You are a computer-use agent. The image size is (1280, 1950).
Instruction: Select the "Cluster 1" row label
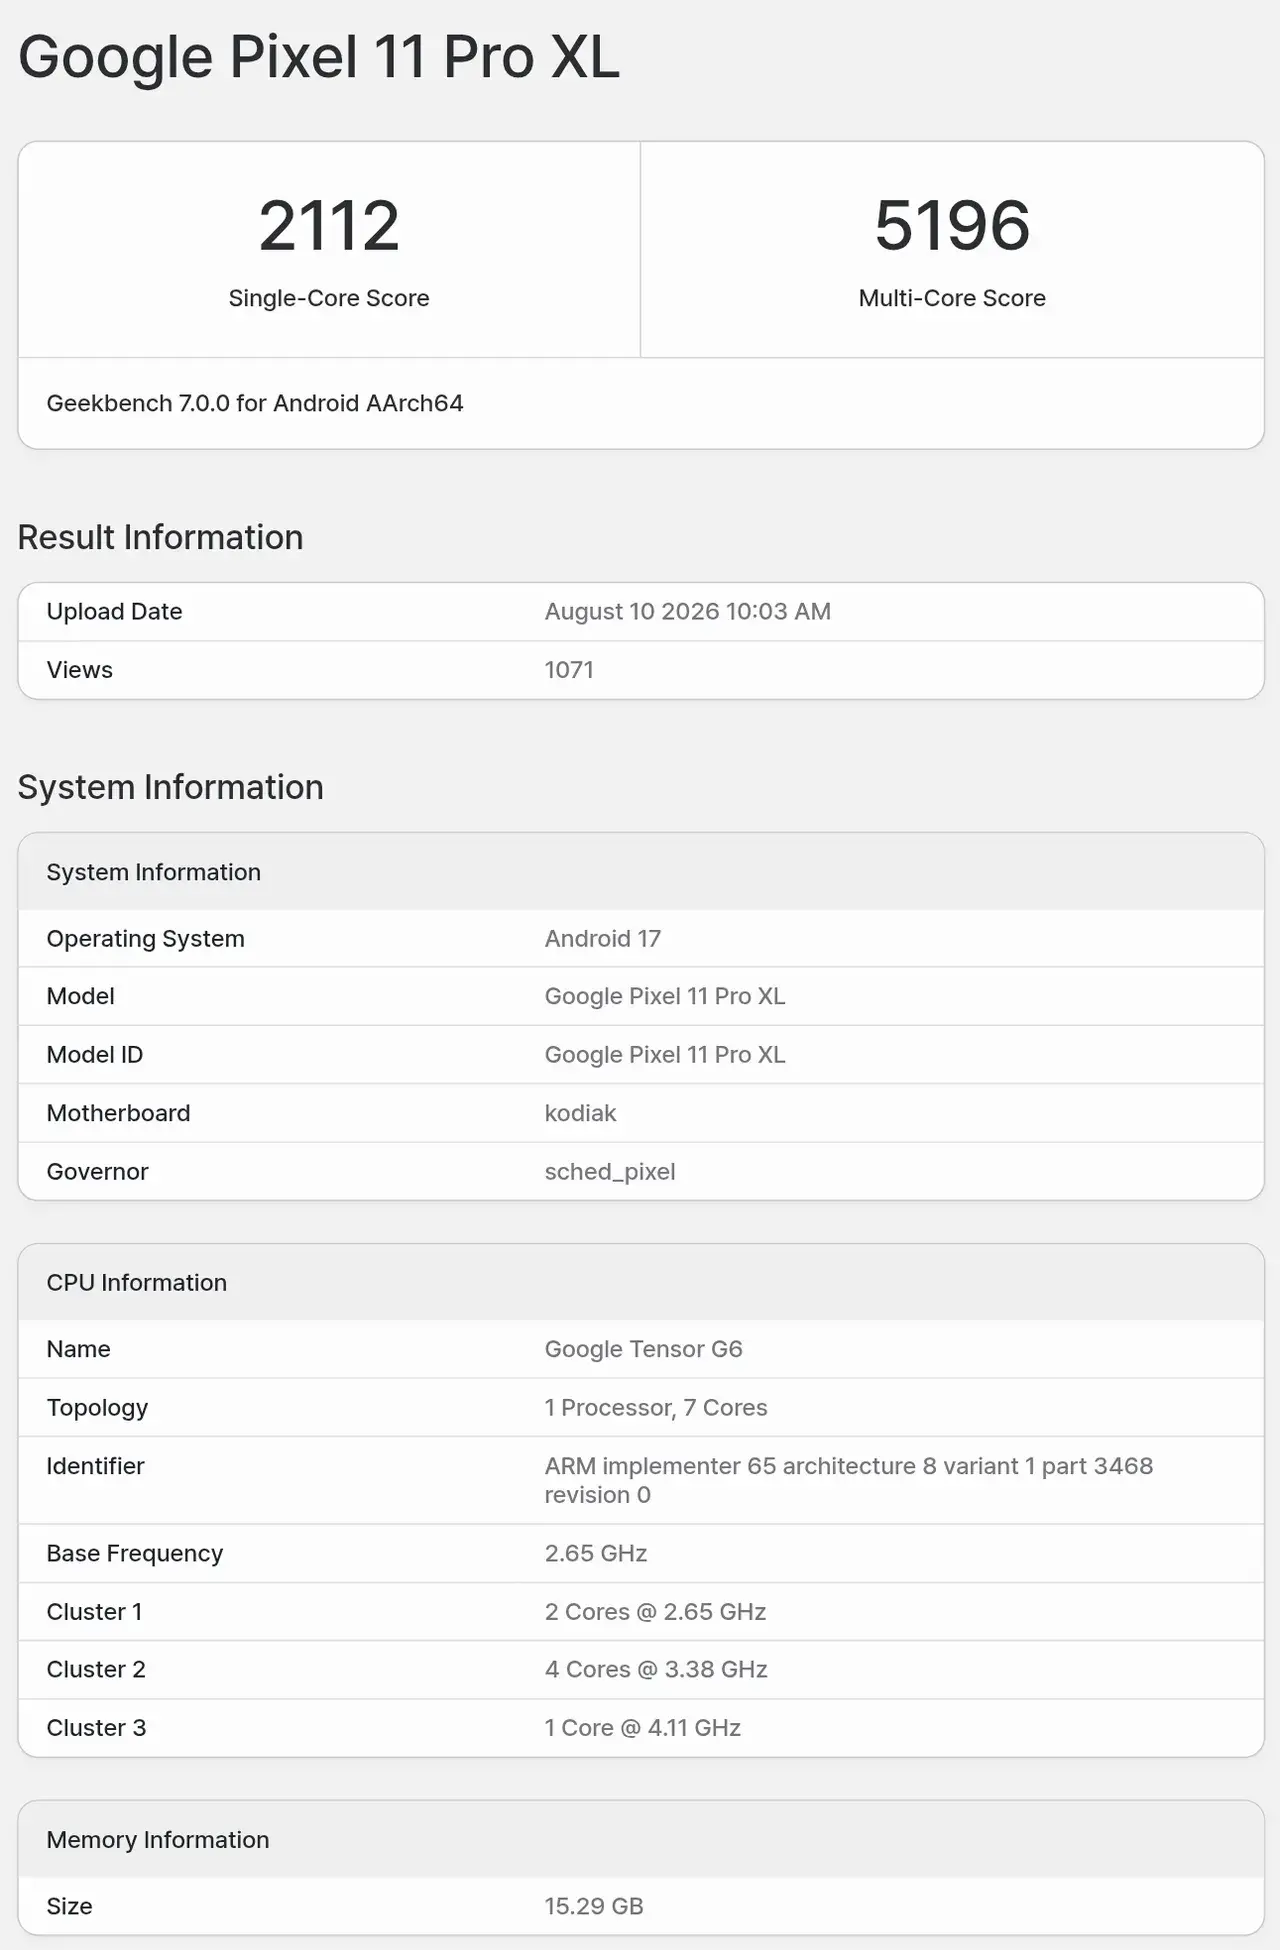94,1612
